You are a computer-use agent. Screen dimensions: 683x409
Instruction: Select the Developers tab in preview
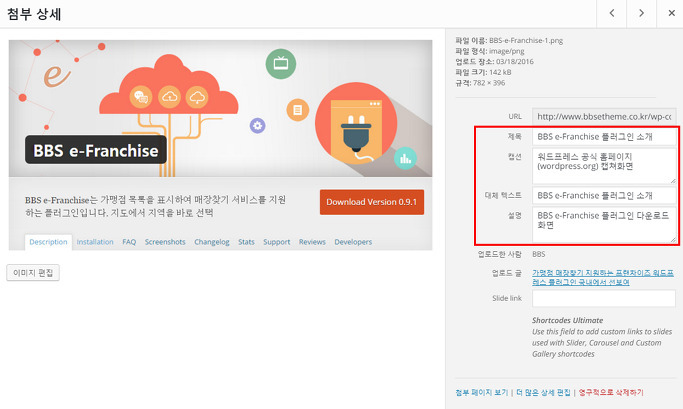pos(353,242)
